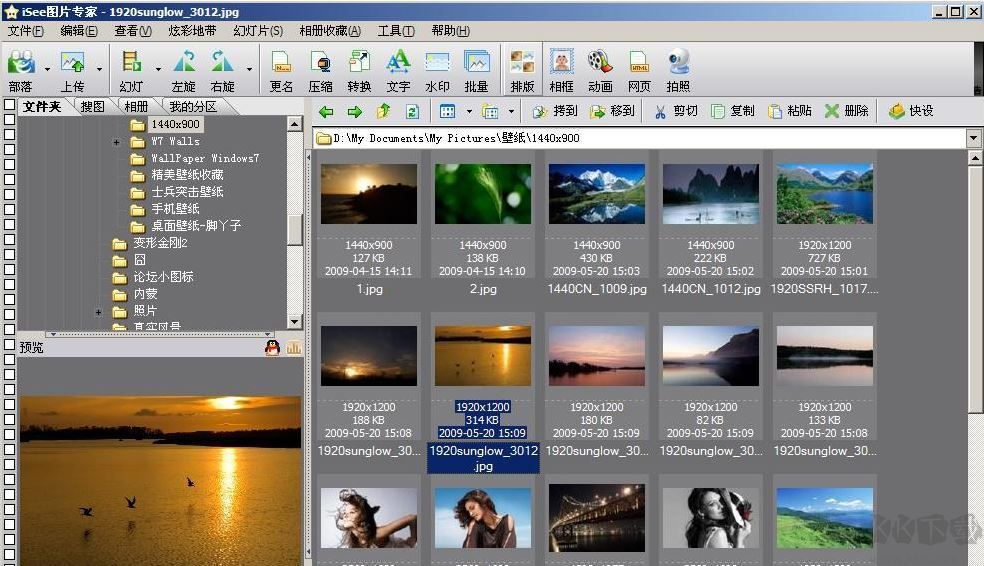Click the histogram icon in 预览 header

click(293, 347)
